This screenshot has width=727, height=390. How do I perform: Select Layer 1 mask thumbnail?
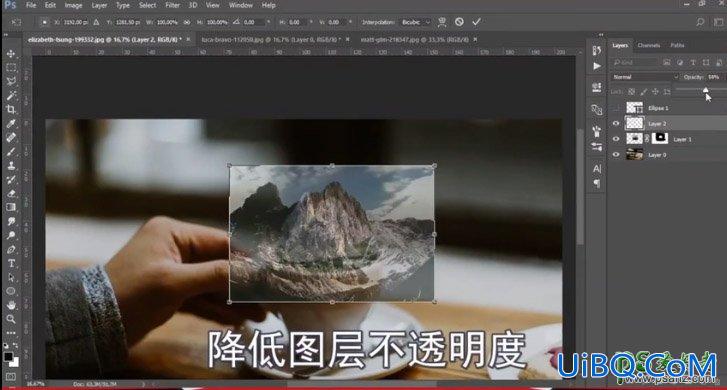tap(660, 138)
